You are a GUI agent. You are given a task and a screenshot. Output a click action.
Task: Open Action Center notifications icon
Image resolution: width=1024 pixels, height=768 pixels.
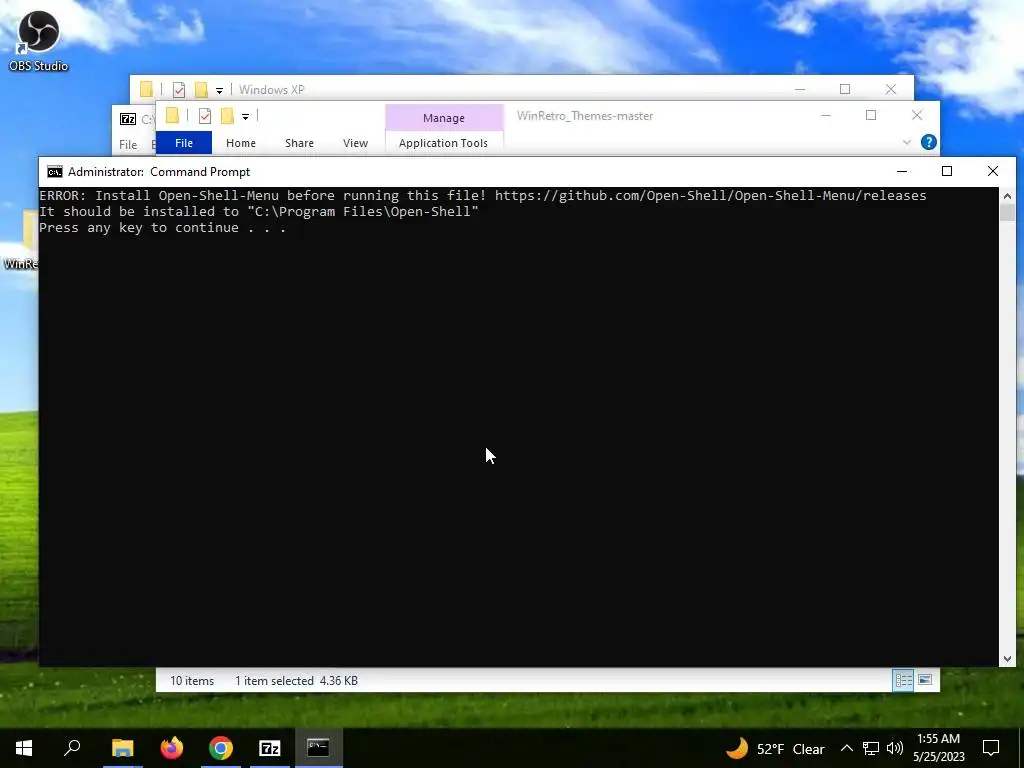(991, 748)
